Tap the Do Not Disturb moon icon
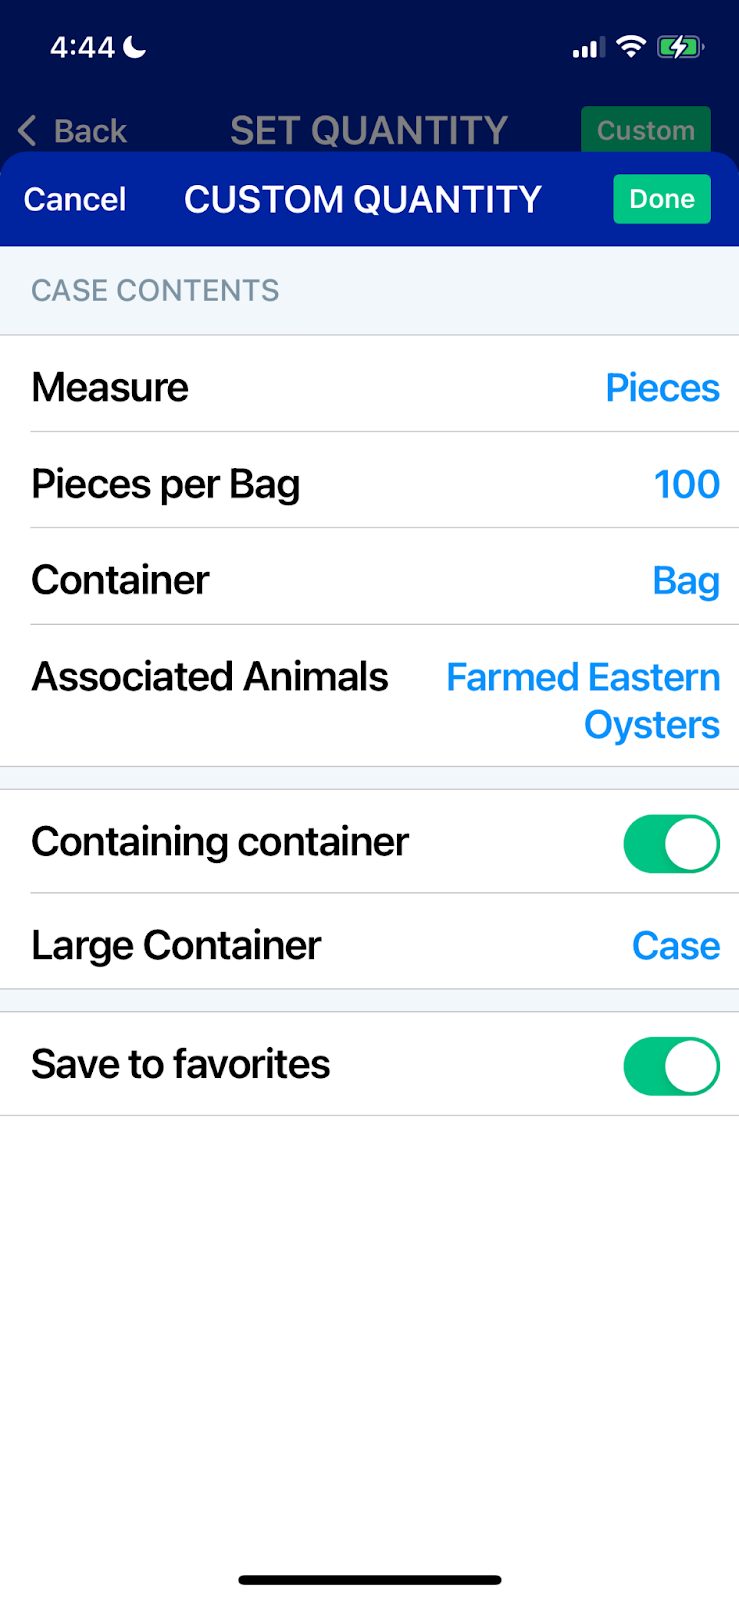 pyautogui.click(x=135, y=46)
